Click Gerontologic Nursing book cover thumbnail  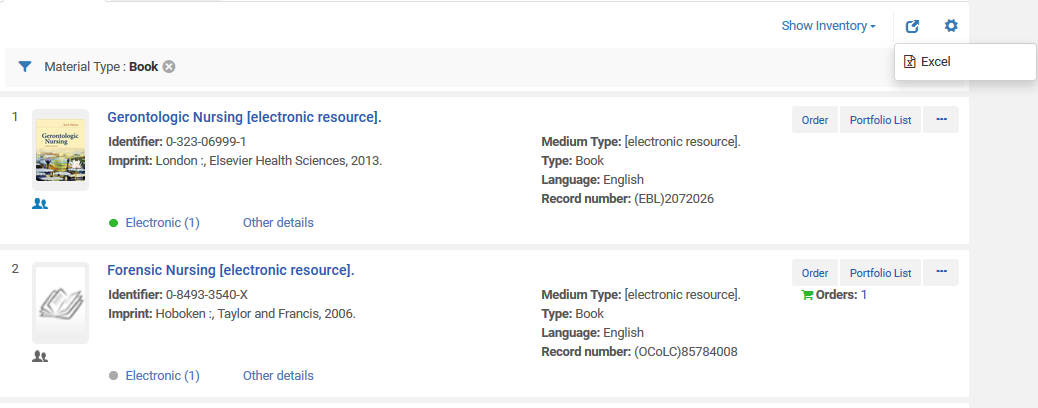point(60,149)
